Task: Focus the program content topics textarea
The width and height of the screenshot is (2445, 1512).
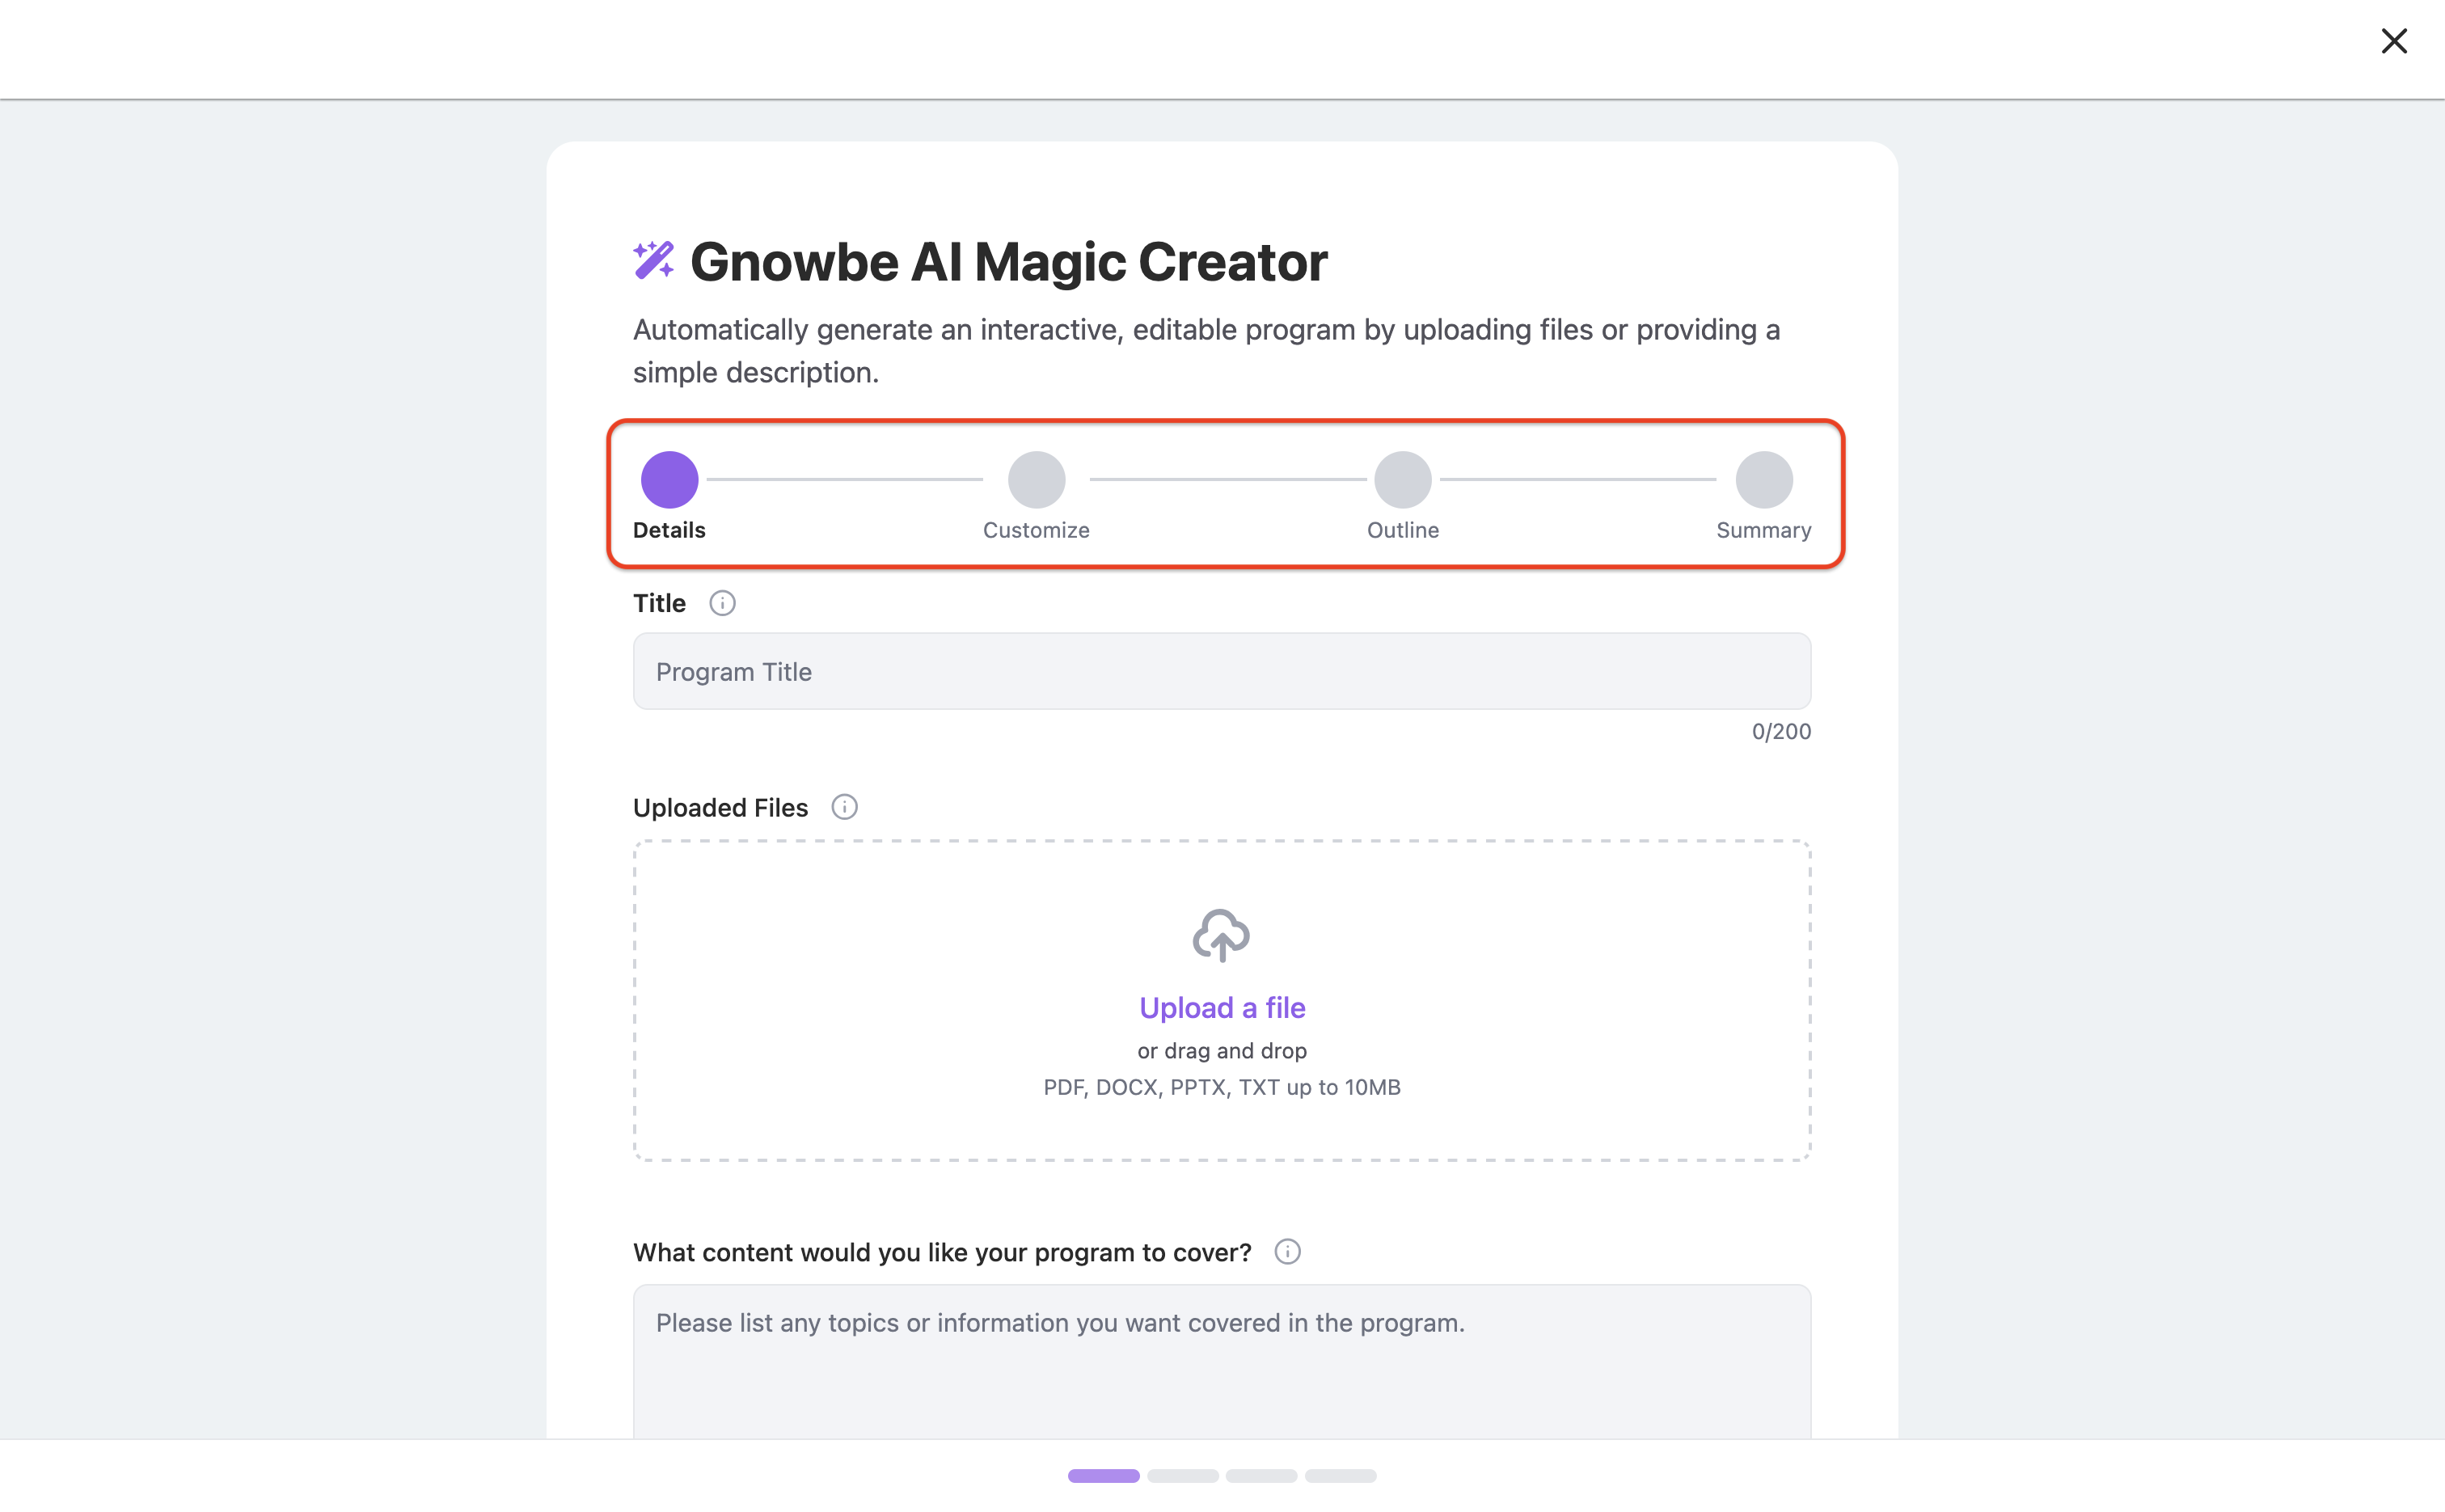Action: [x=1222, y=1362]
